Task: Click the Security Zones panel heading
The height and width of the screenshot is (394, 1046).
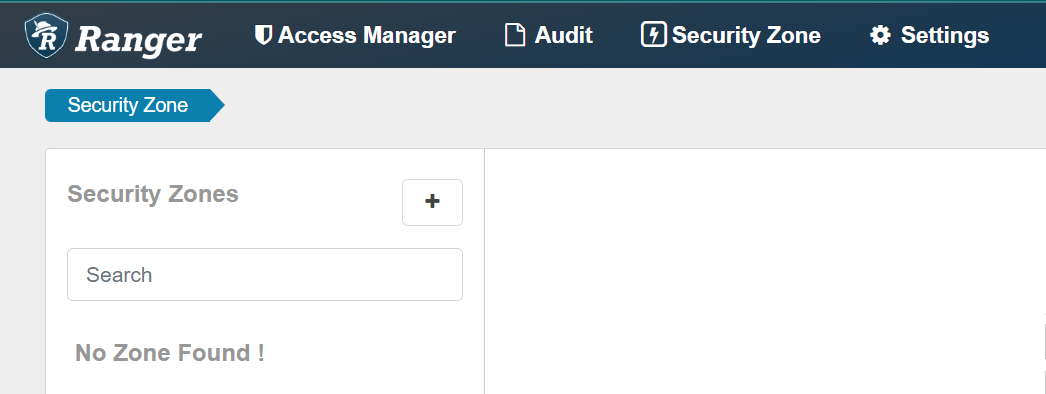Action: point(153,194)
